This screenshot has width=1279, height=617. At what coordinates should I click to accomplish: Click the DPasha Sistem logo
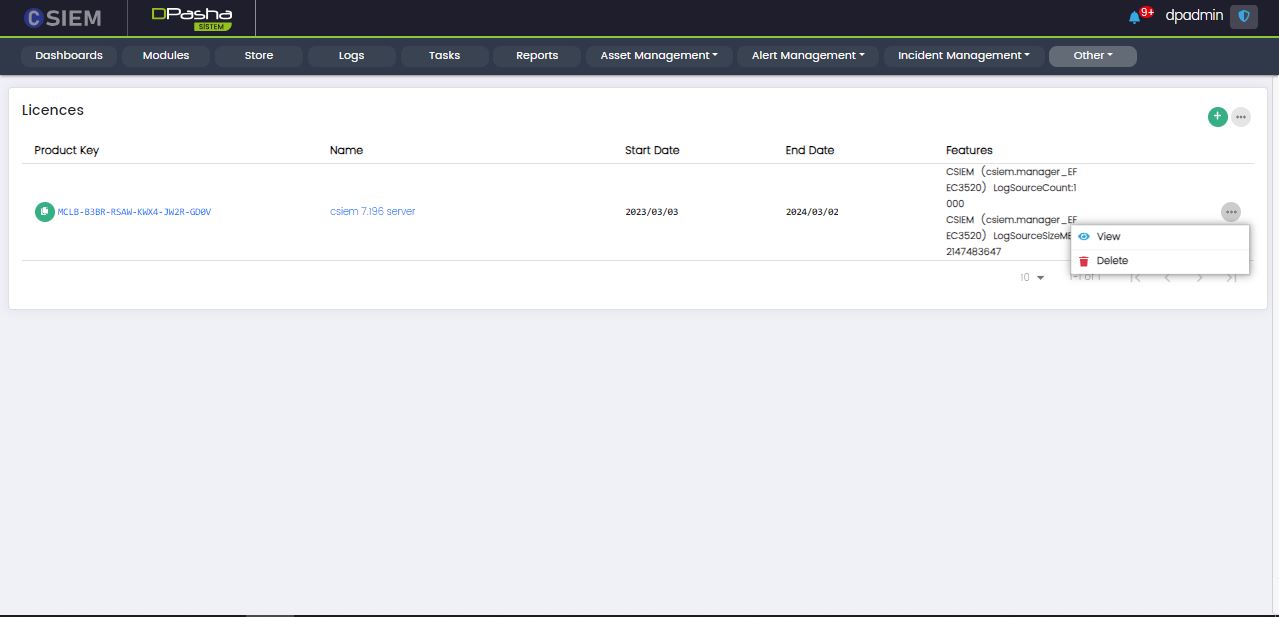(191, 18)
